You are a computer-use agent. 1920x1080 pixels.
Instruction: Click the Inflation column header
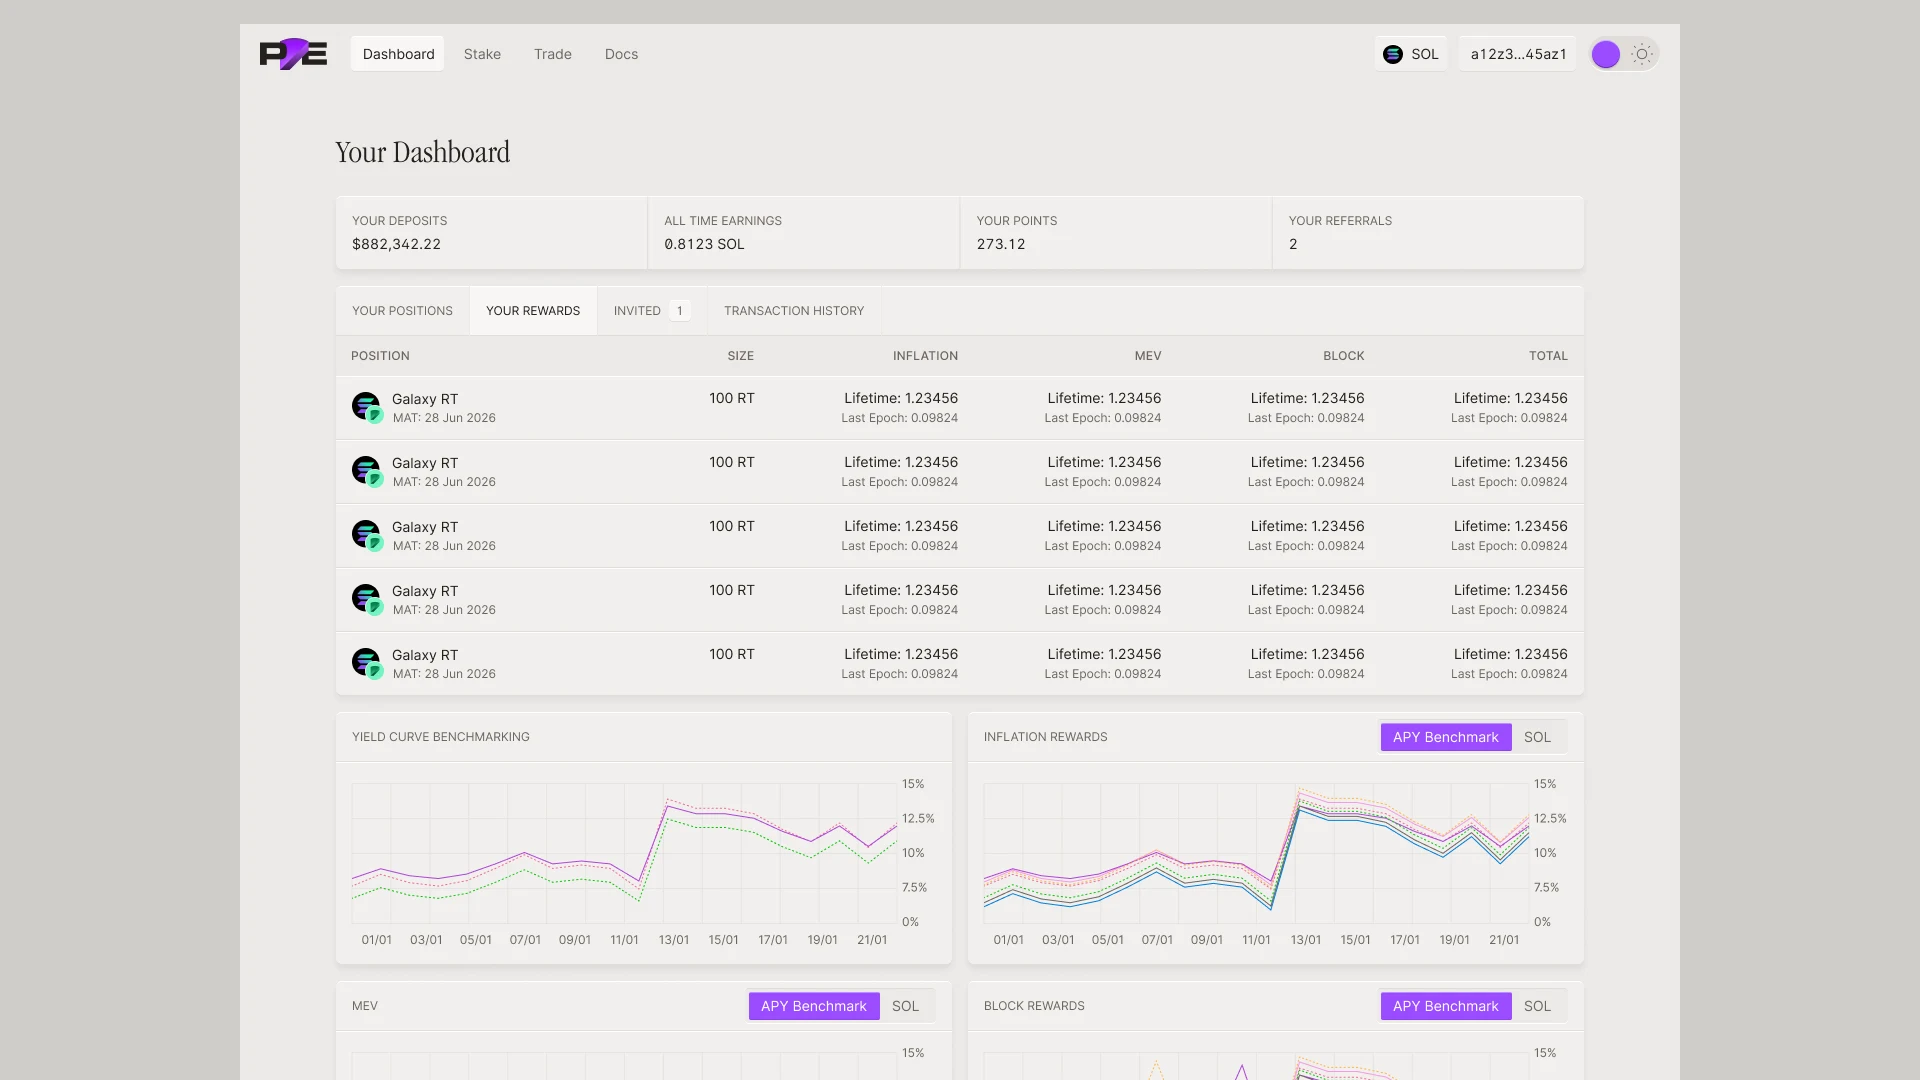tap(925, 356)
